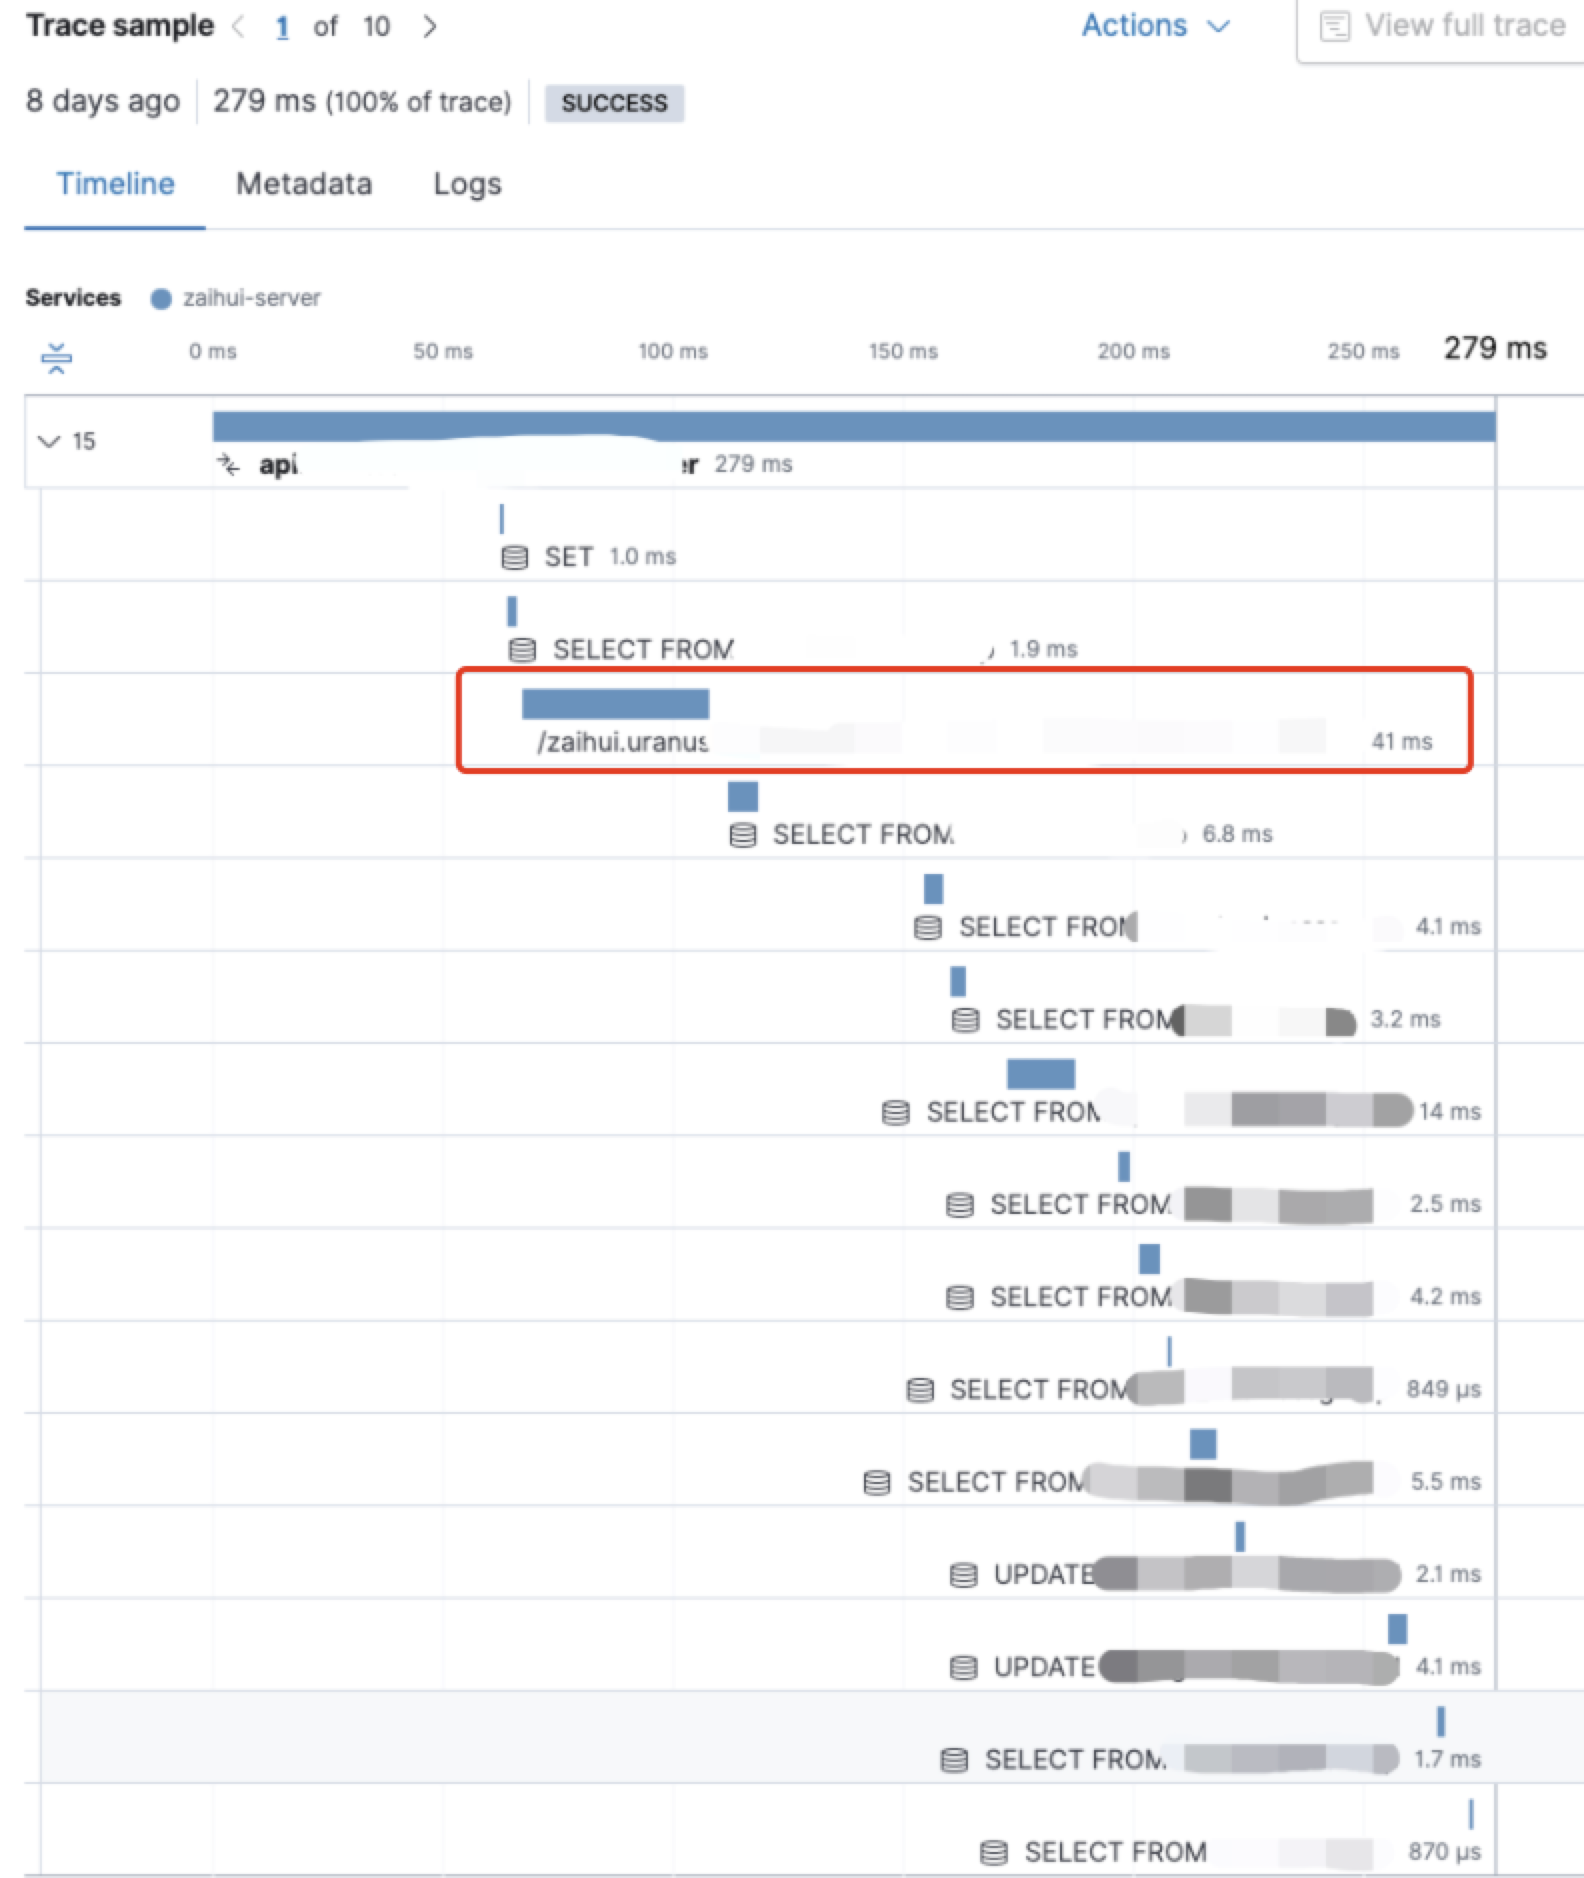Image resolution: width=1584 pixels, height=1878 pixels.
Task: Open the UPDATE label of the 2.1 ms span
Action: pyautogui.click(x=1043, y=1575)
